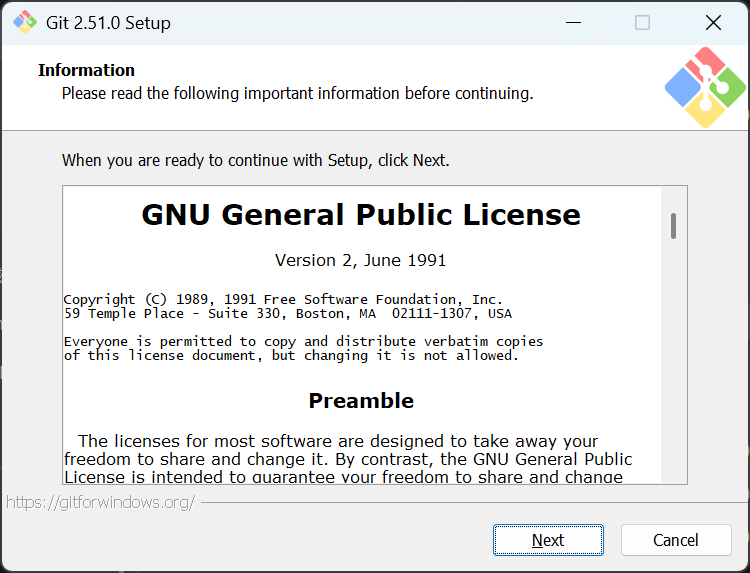Click Next to continue setup
750x573 pixels.
(x=548, y=540)
